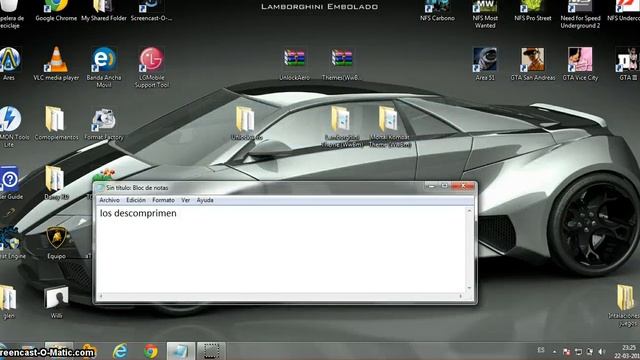
Task: Open the Ares desktop shortcut
Action: coord(9,63)
